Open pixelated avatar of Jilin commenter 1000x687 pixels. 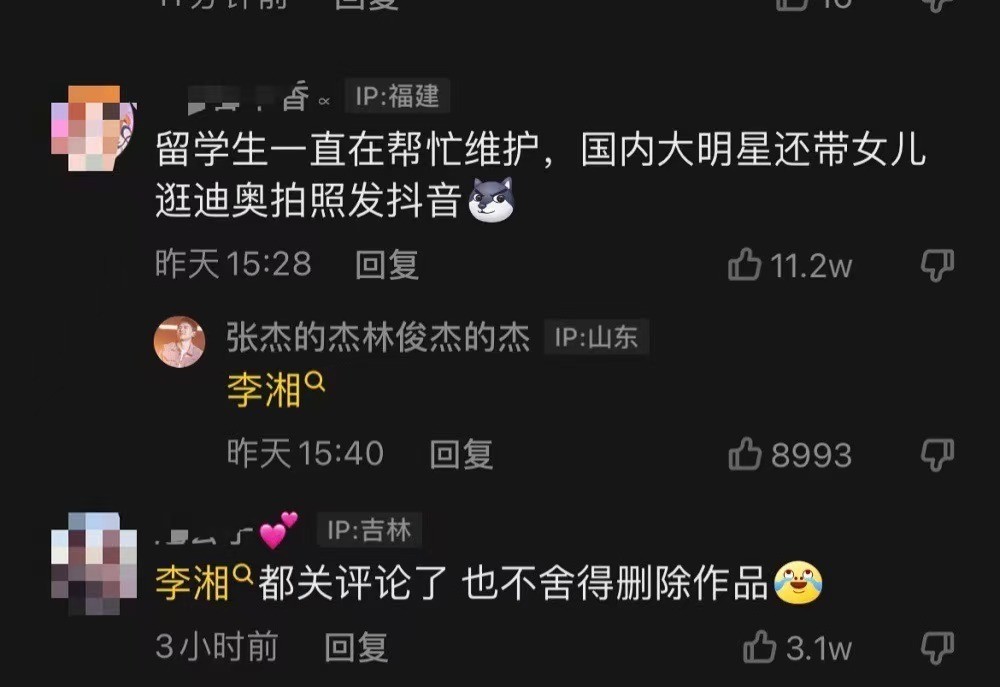pyautogui.click(x=93, y=563)
